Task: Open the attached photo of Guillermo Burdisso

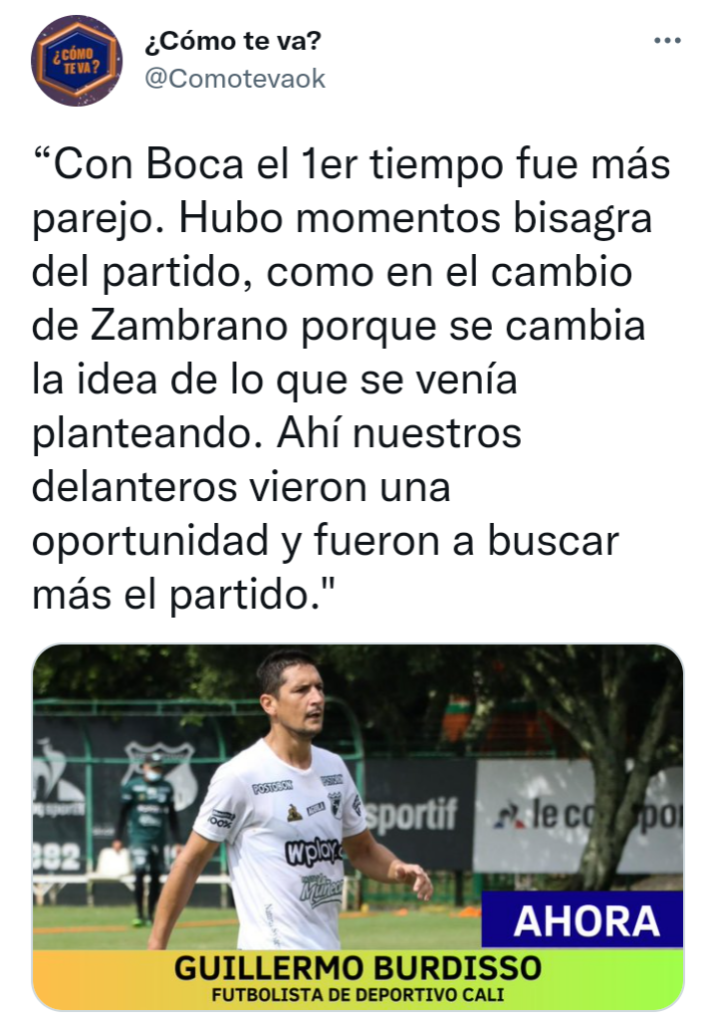Action: coord(358,827)
